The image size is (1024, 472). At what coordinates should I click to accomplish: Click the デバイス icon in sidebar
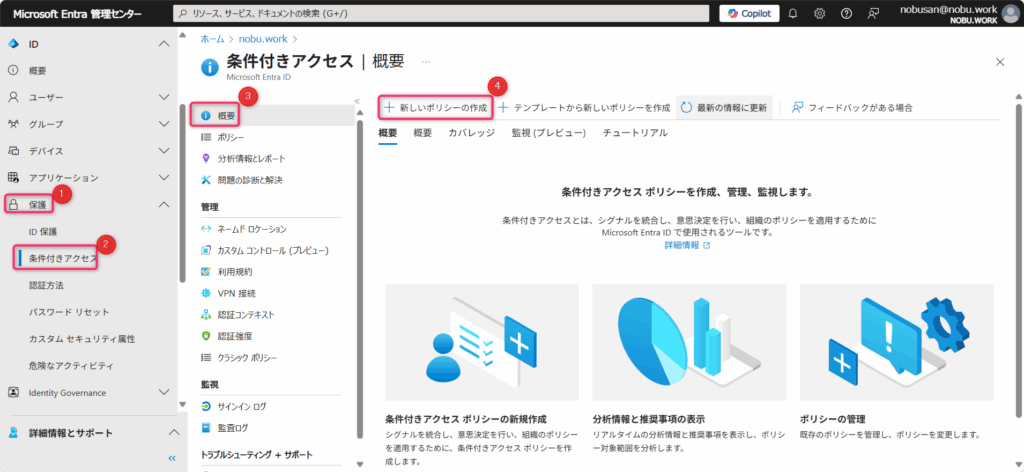(12, 151)
